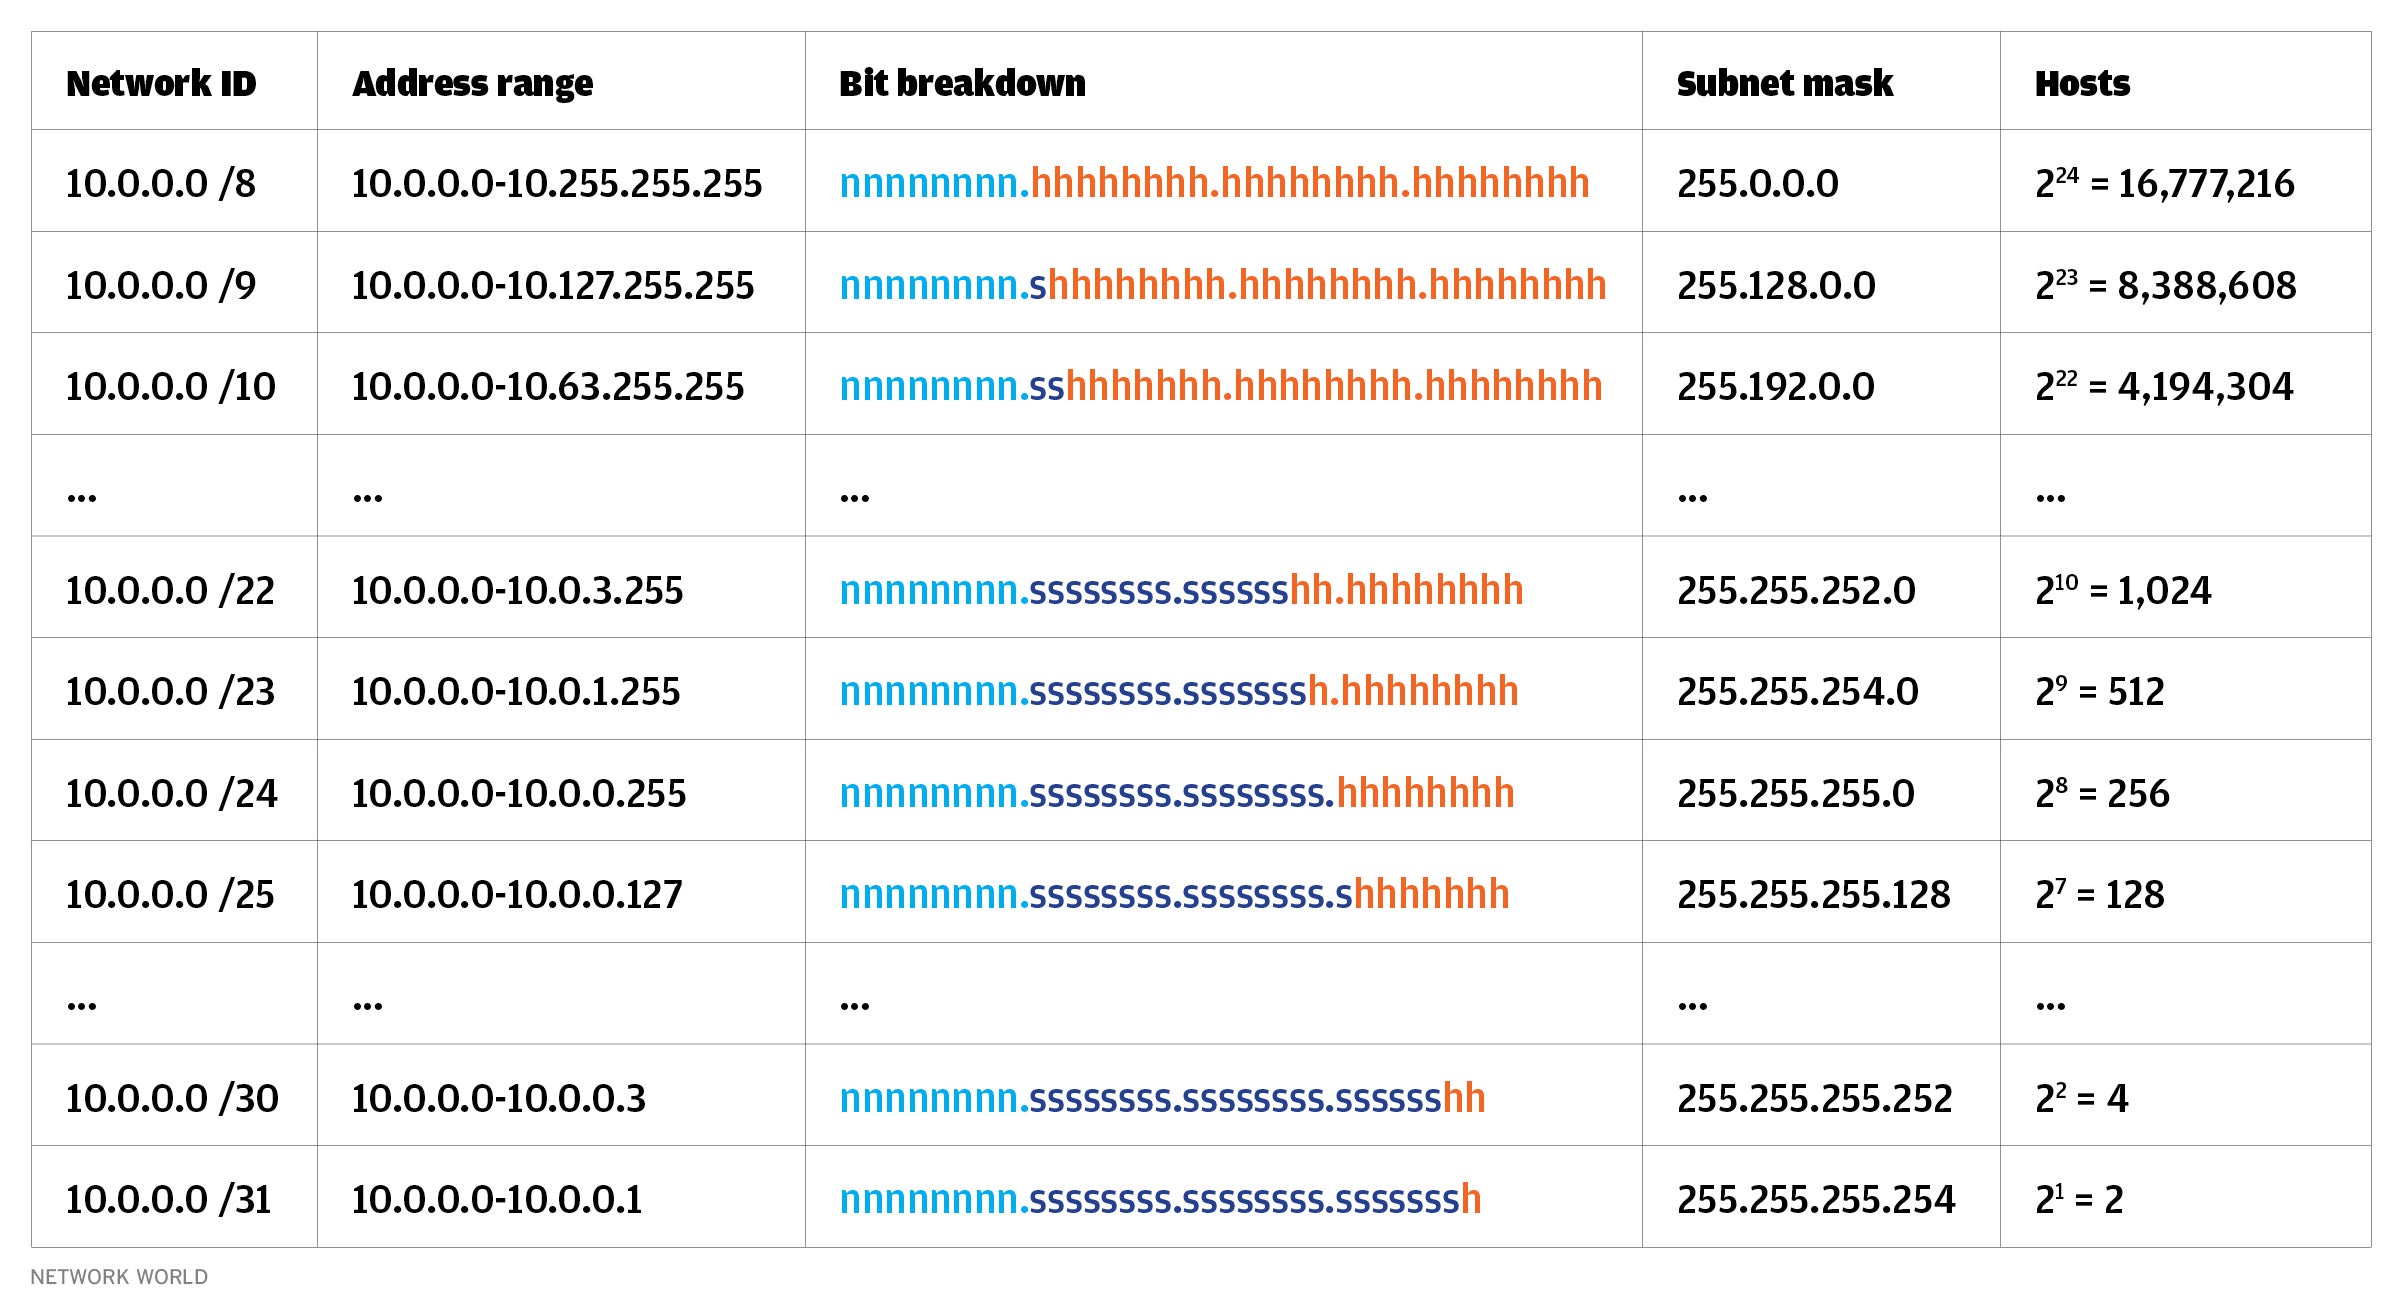Click address range 10.0.0.0-10.0.0.1
The image size is (2400, 1311).
coord(496,1199)
